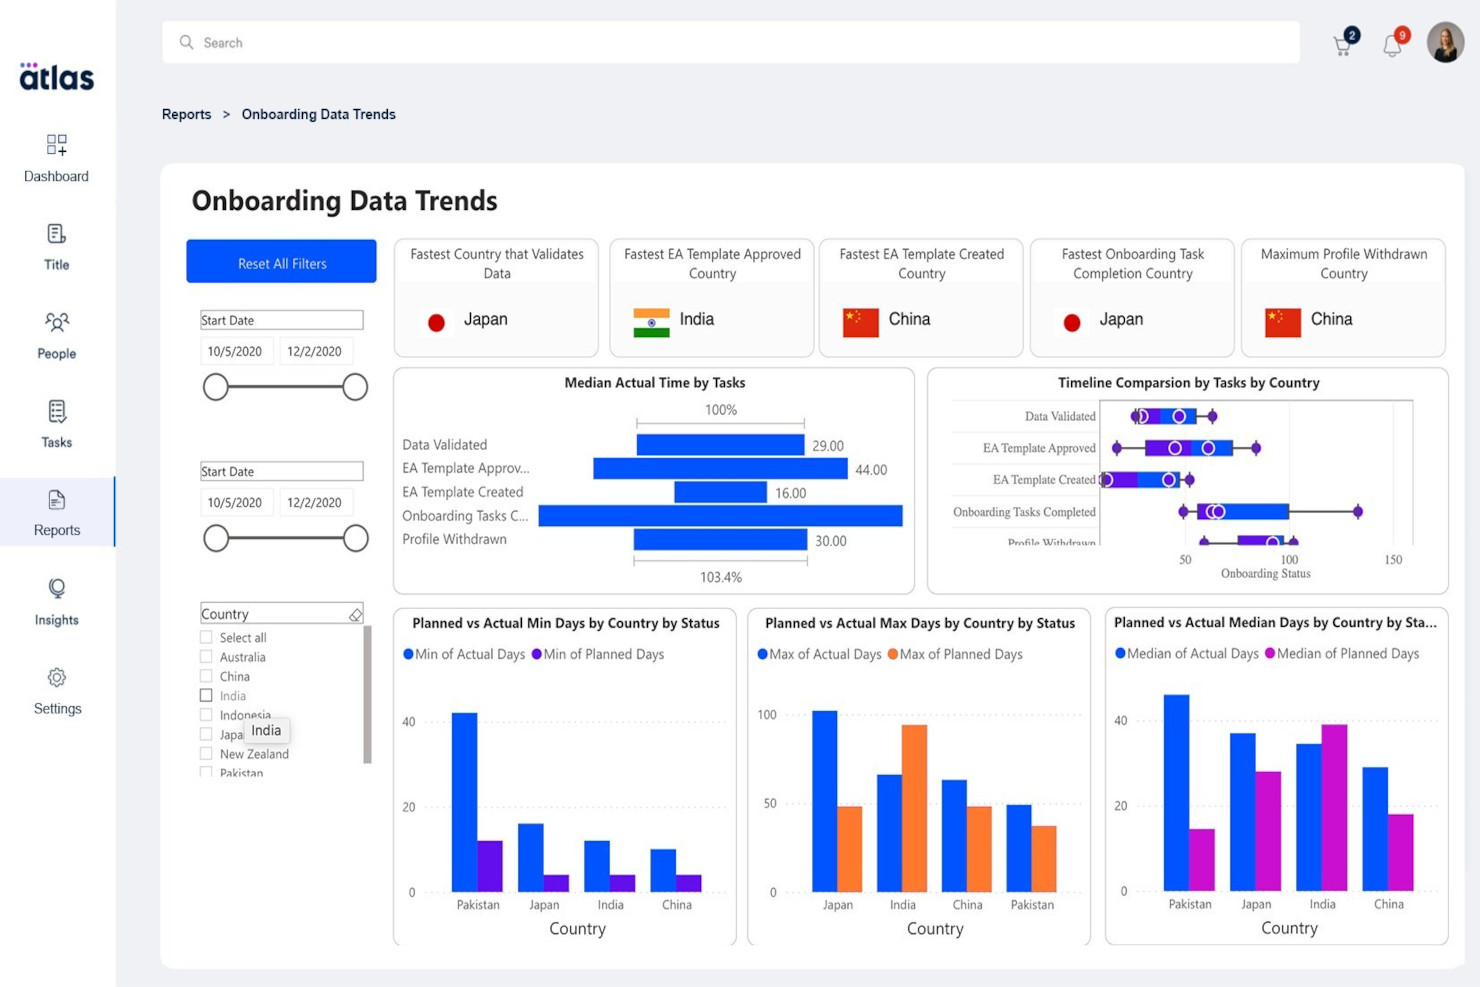View notifications via the bell icon
Viewport: 1480px width, 987px height.
[1392, 42]
